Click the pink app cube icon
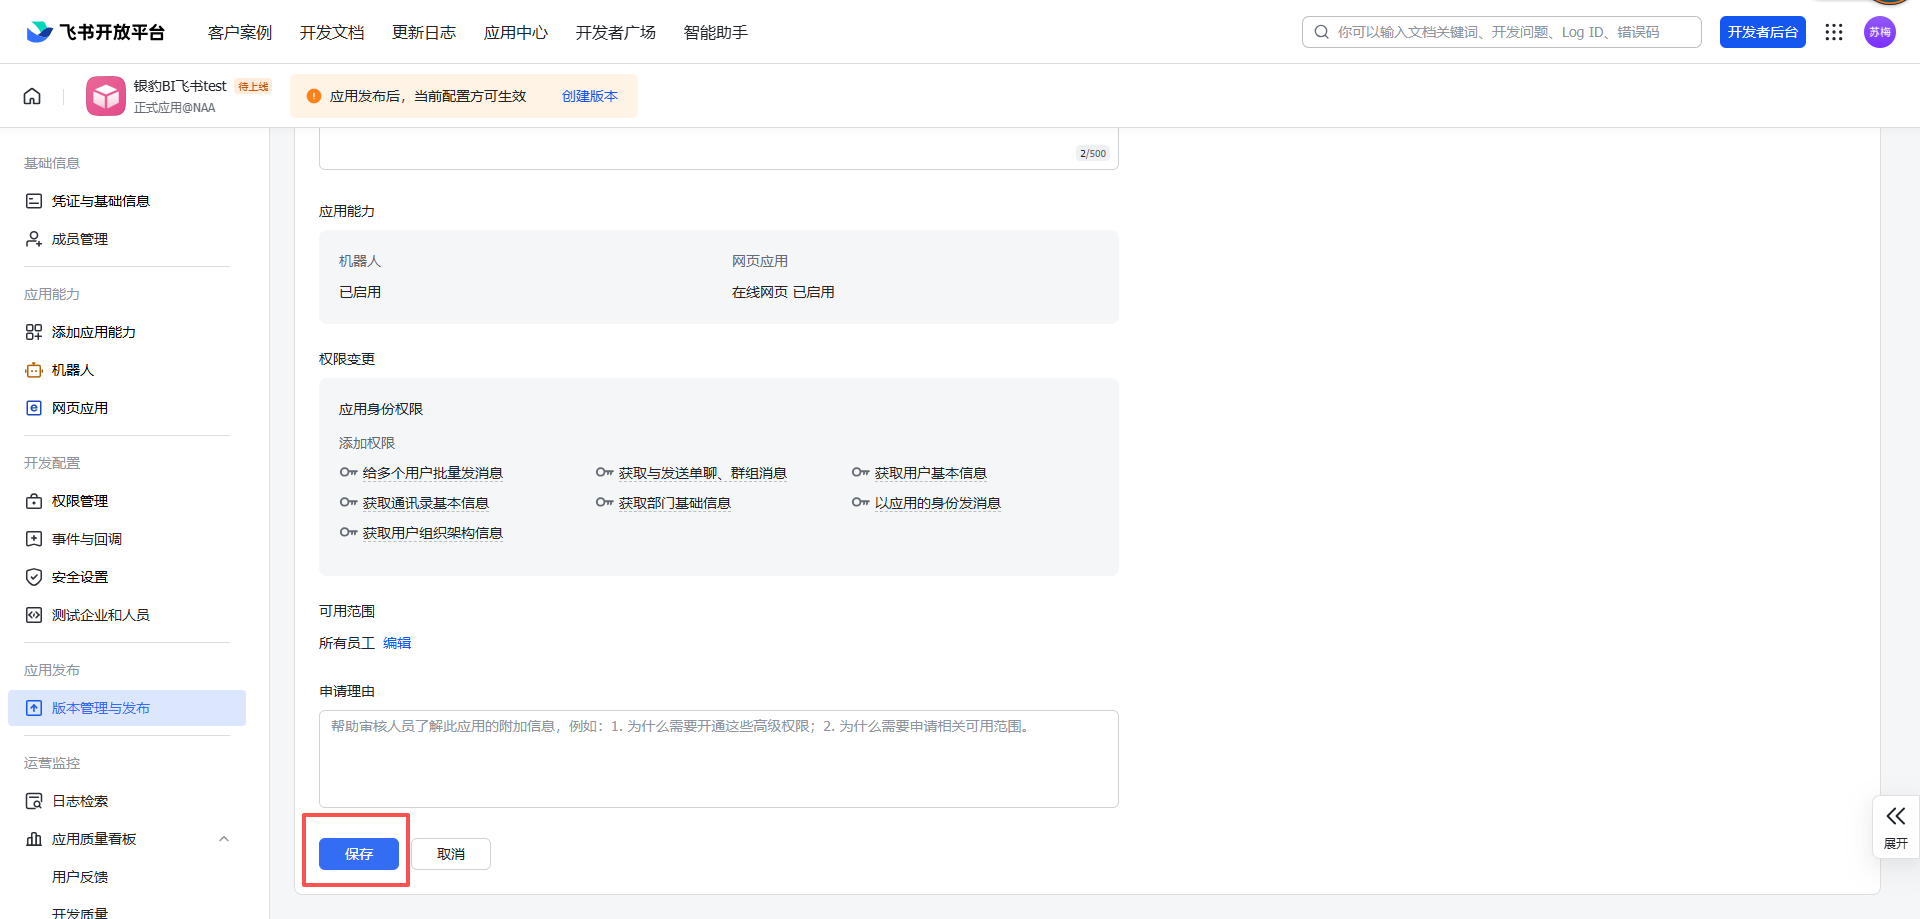Viewport: 1920px width, 919px height. click(105, 96)
